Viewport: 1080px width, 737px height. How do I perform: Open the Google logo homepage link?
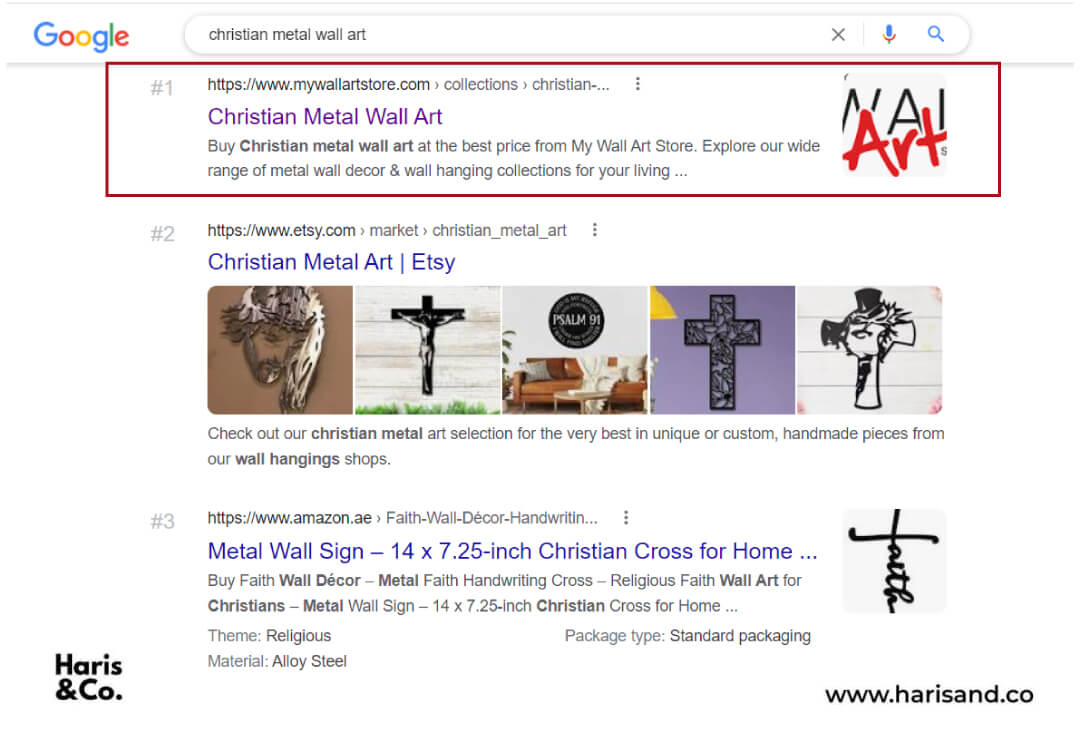(x=81, y=36)
